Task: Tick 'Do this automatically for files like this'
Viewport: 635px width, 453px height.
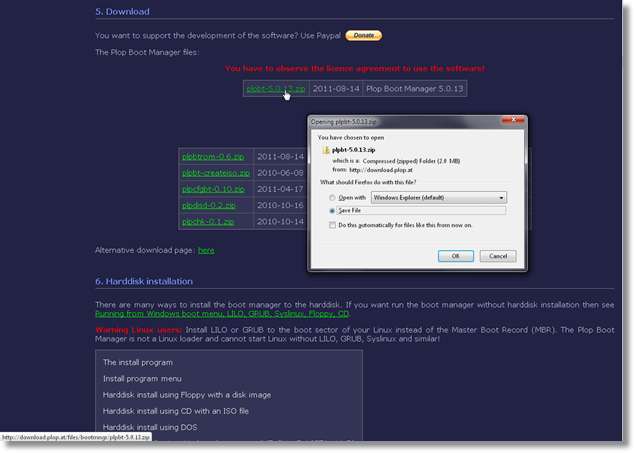Action: (x=332, y=225)
